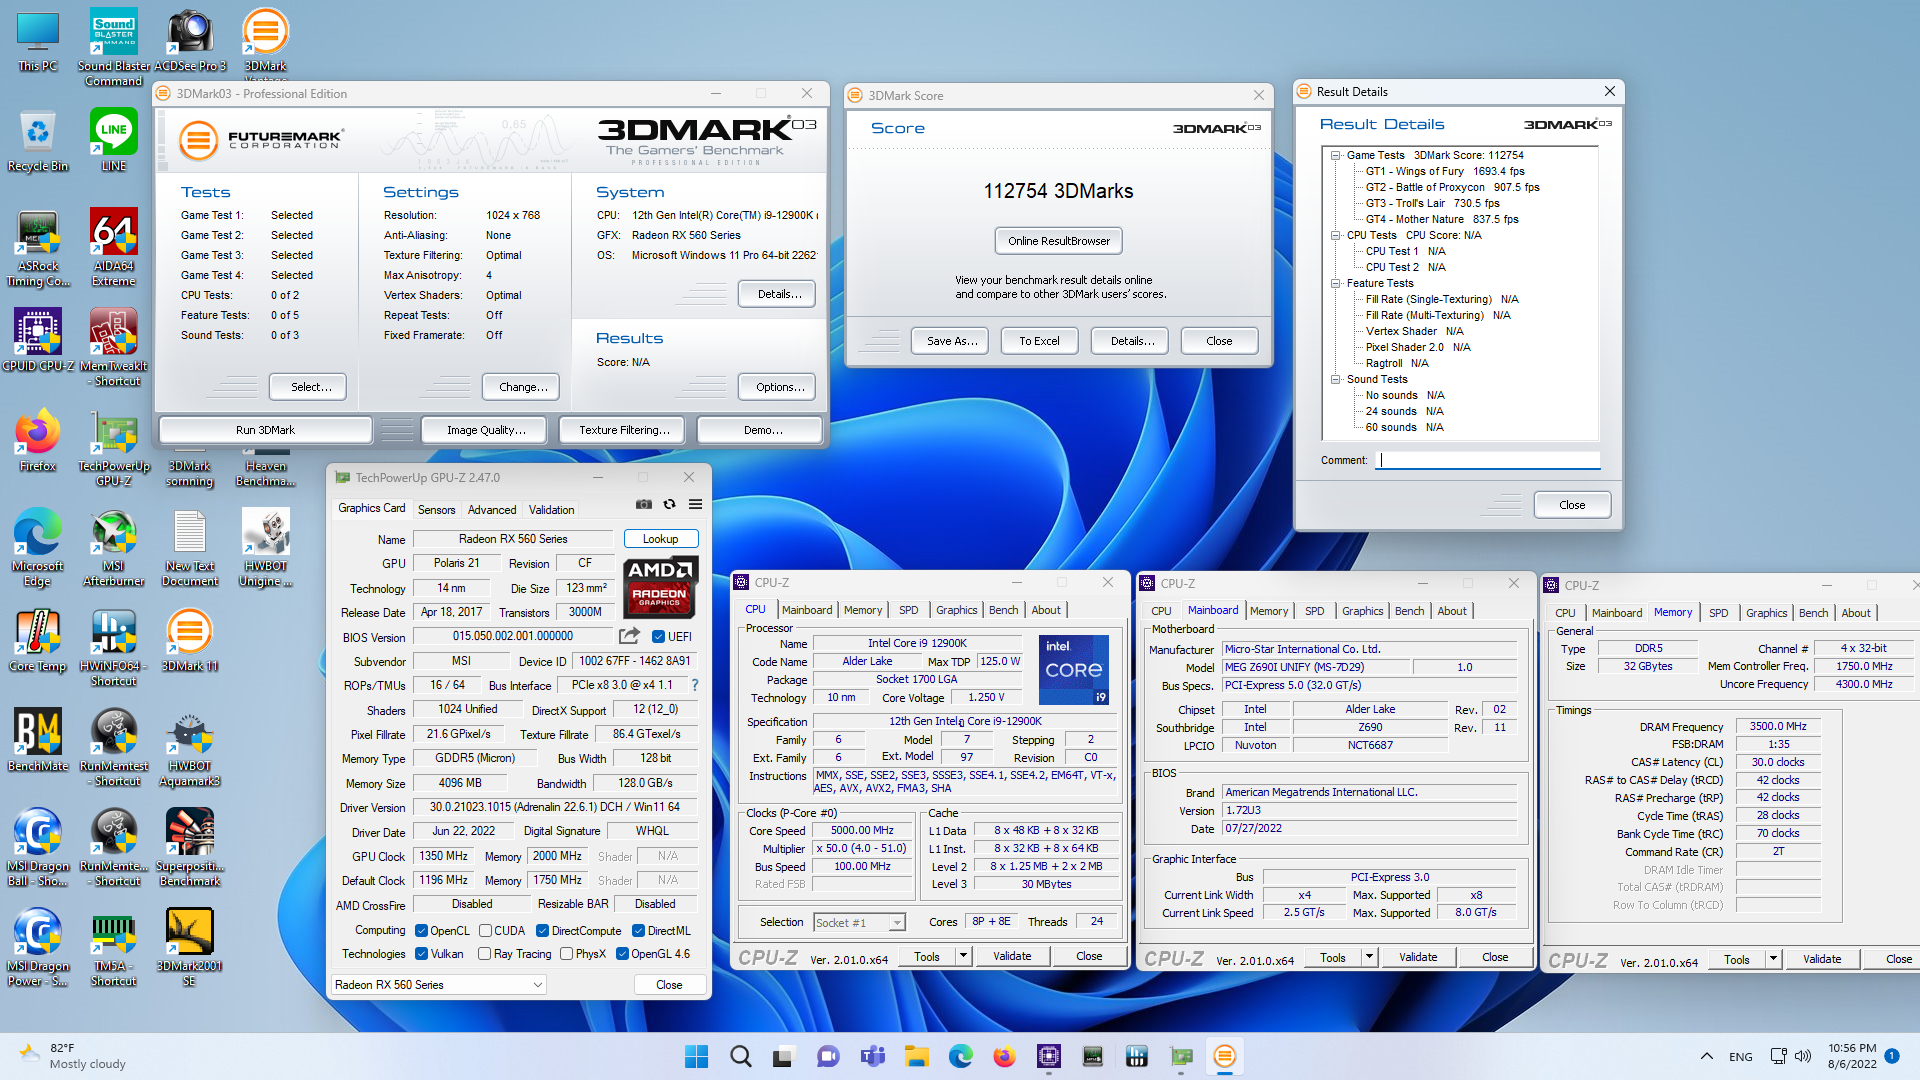Open the Socket #1 selection dropdown in CPU-Z
This screenshot has height=1080, width=1920.
(x=859, y=922)
